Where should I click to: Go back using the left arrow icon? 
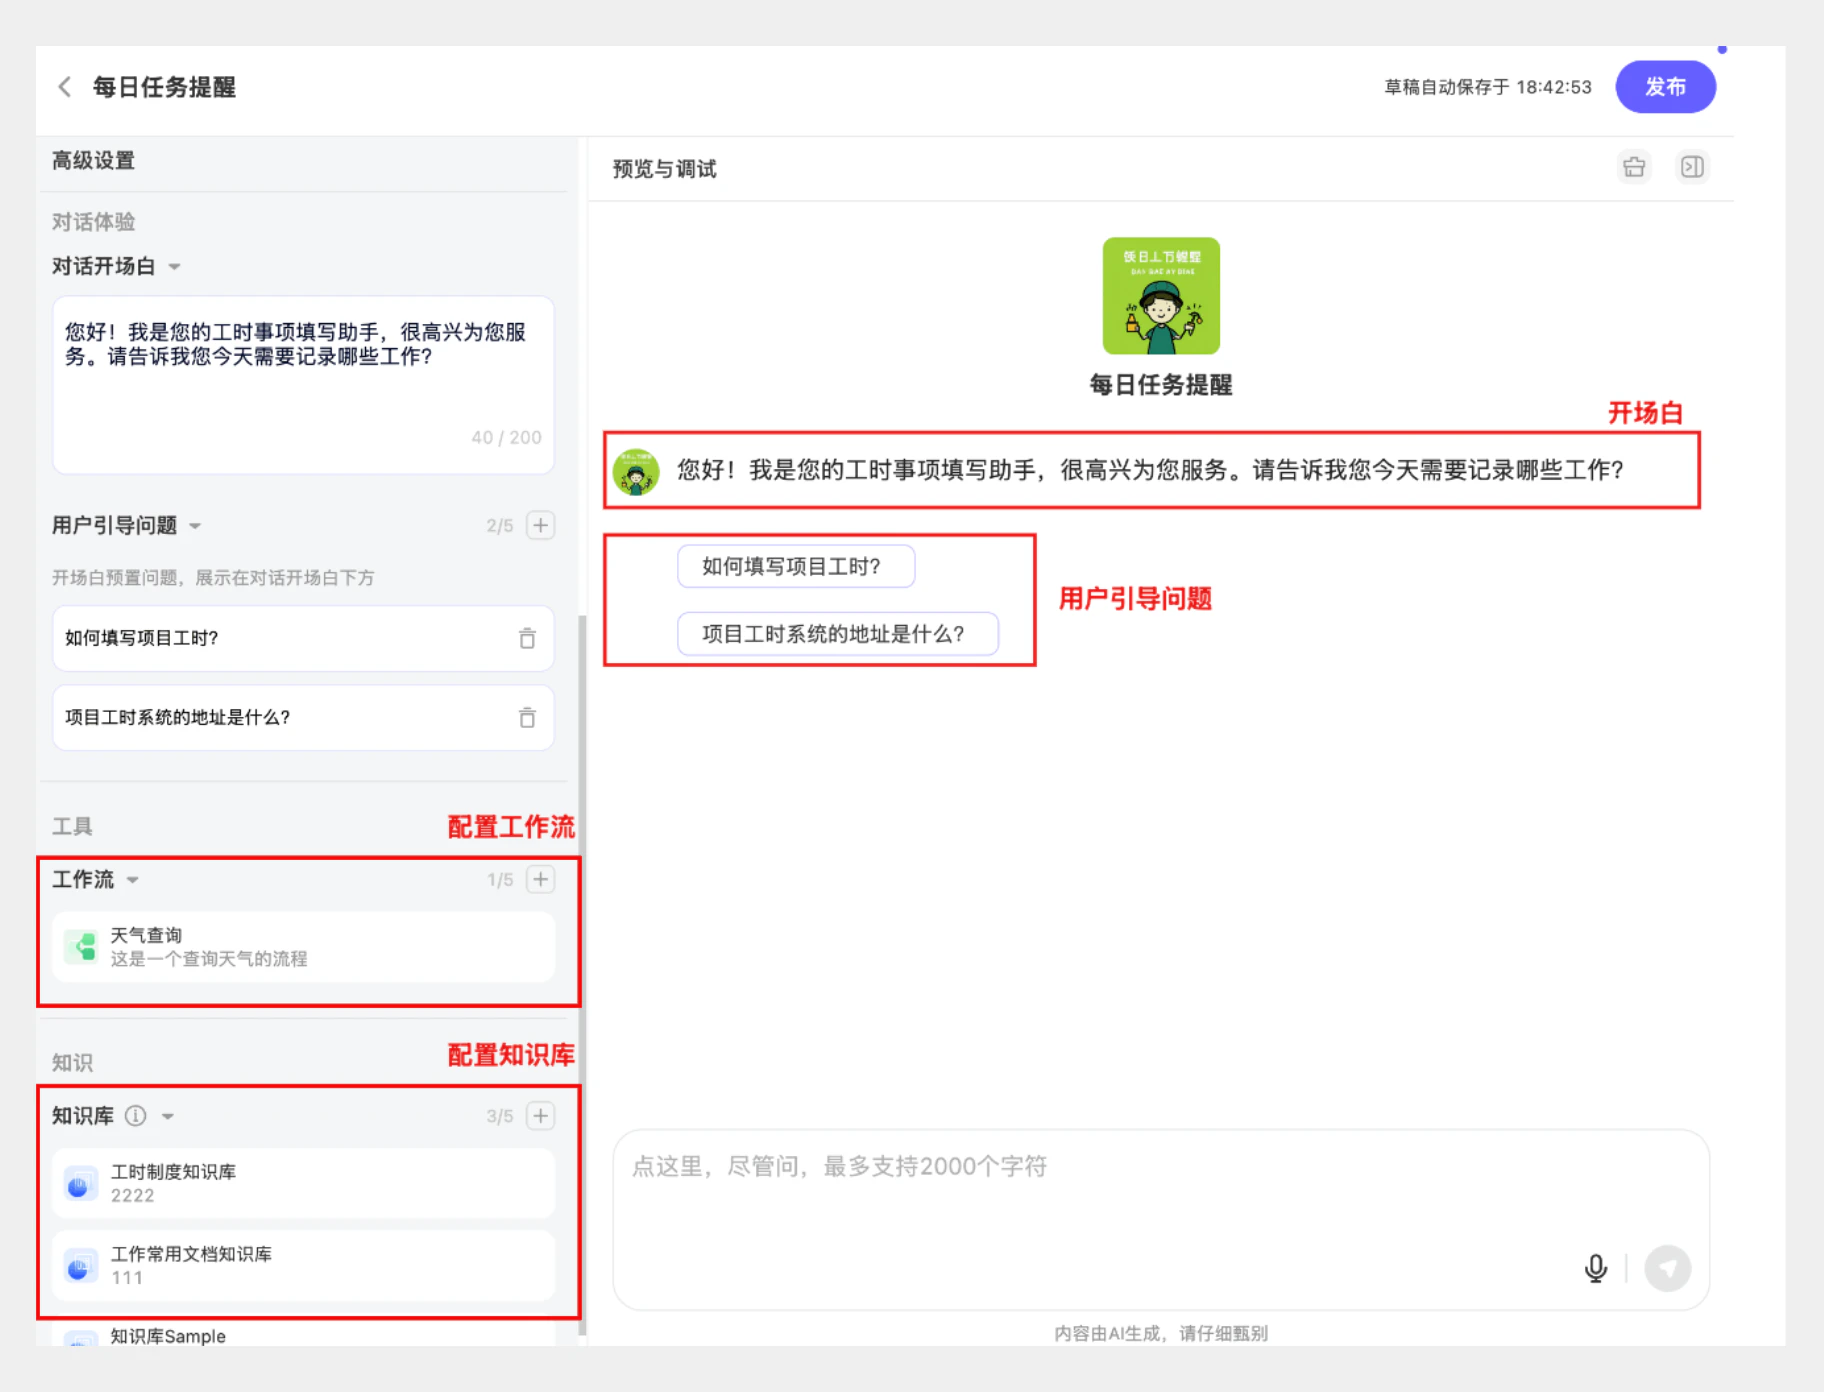pyautogui.click(x=65, y=87)
